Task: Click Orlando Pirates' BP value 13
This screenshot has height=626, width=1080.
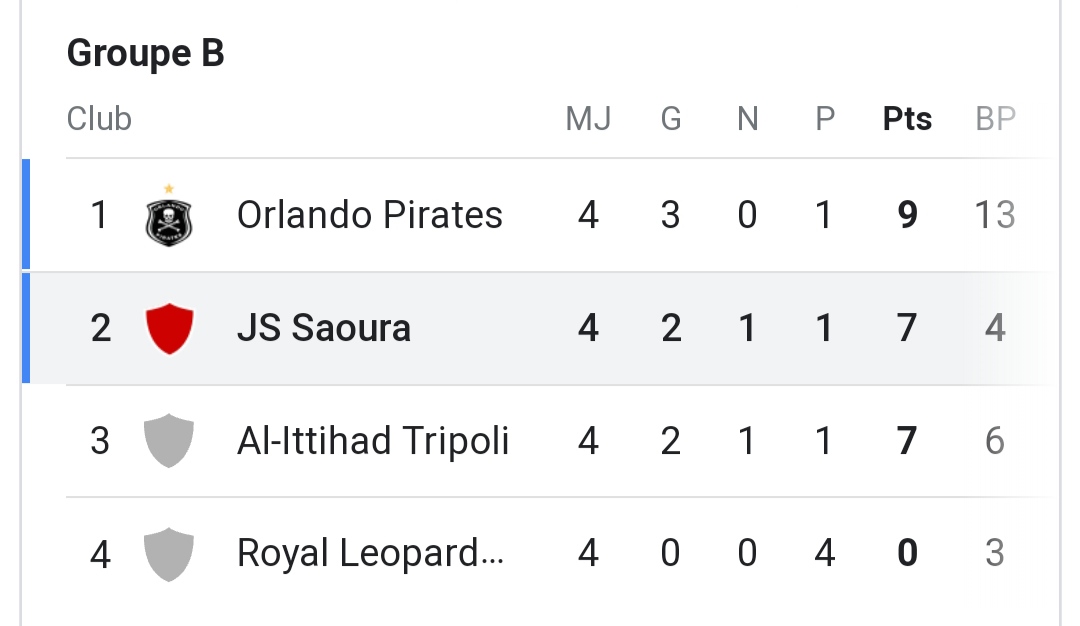Action: [995, 215]
